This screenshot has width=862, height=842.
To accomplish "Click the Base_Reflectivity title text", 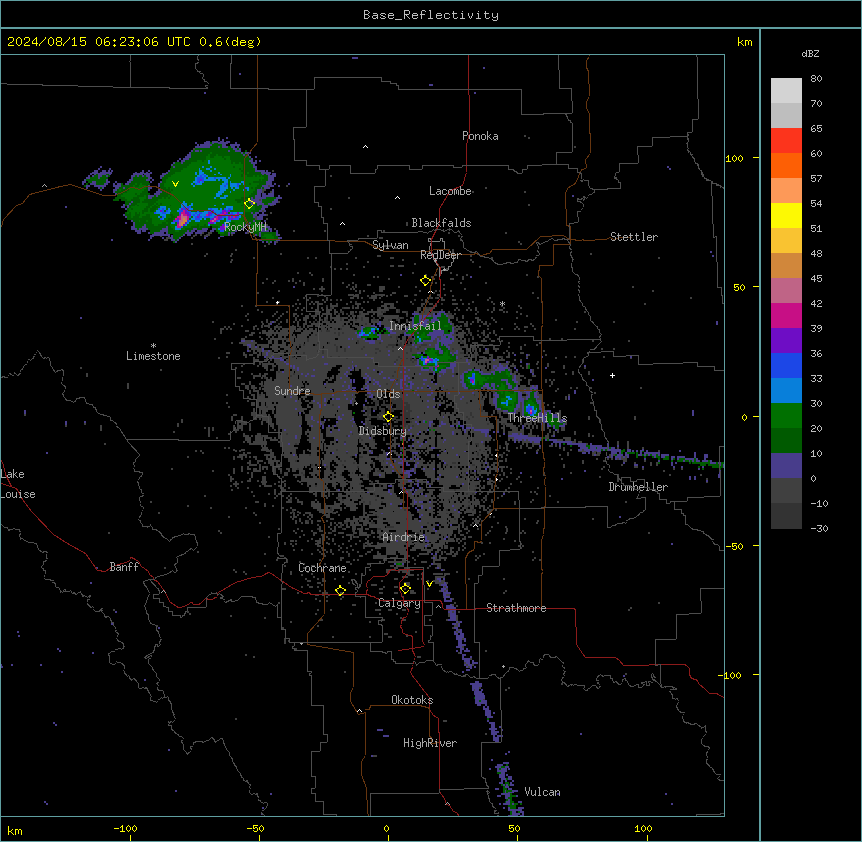I will 431,15.
